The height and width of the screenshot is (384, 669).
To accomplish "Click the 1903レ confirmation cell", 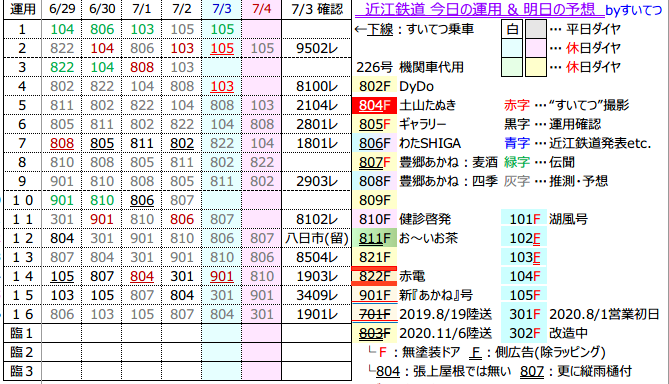I will point(317,276).
